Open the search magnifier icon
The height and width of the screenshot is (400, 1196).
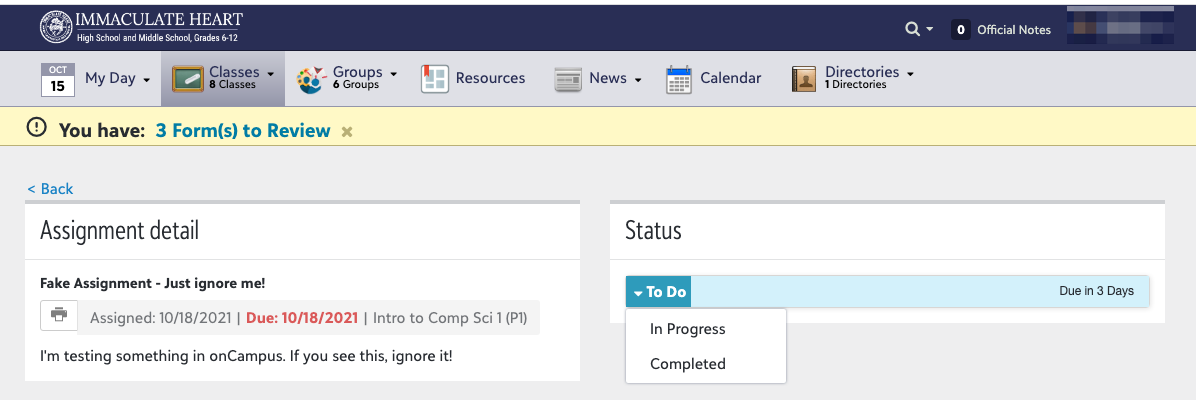click(912, 29)
